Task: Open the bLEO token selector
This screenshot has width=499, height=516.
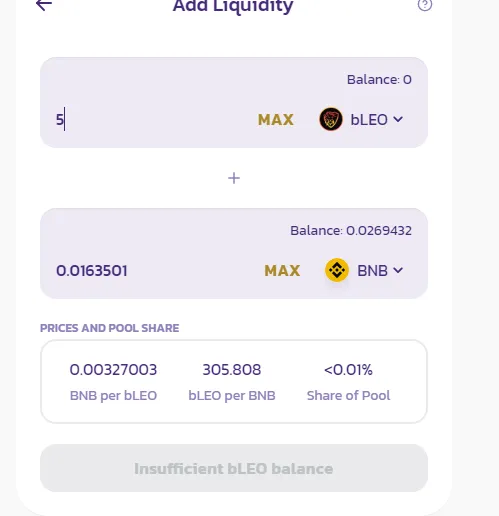Action: pos(361,119)
